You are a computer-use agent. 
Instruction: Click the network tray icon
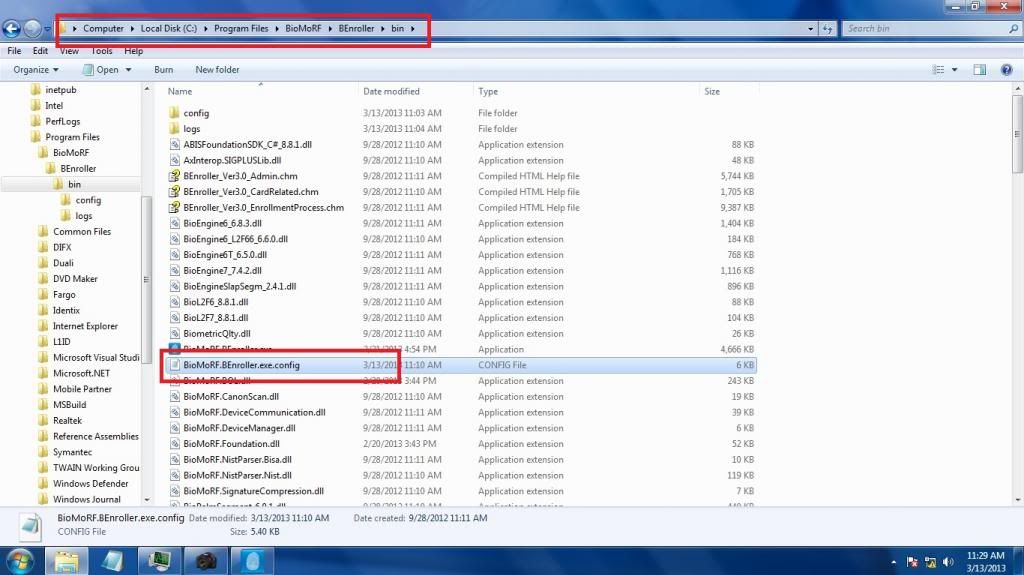coord(931,562)
